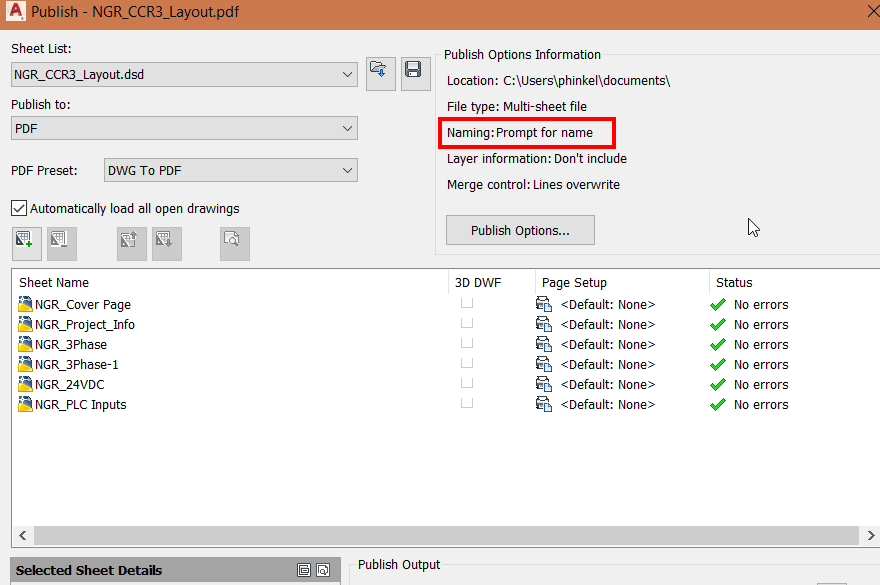
Task: Move the selected sheet down
Action: pyautogui.click(x=164, y=243)
